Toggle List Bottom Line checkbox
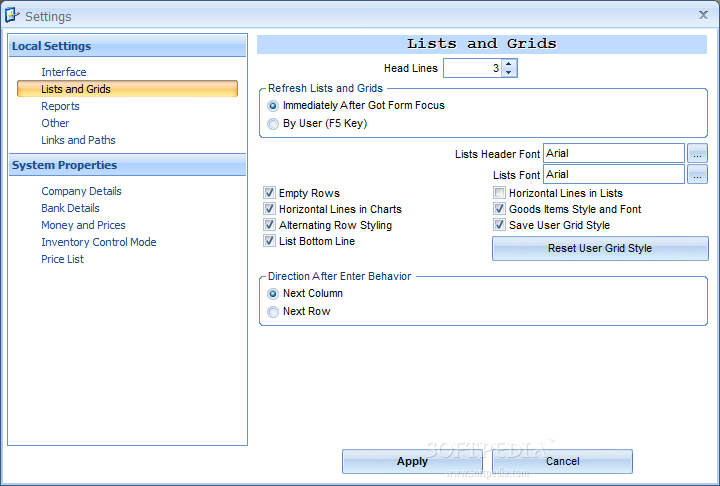Image resolution: width=720 pixels, height=486 pixels. (270, 241)
